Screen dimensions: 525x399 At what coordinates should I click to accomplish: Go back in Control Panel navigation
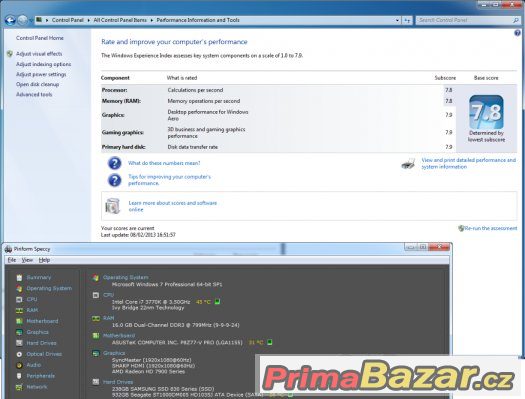pos(10,20)
